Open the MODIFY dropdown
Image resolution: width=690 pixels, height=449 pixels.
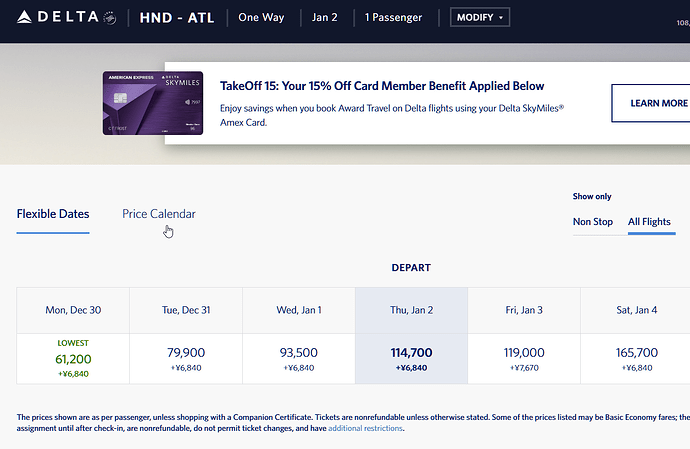(480, 18)
